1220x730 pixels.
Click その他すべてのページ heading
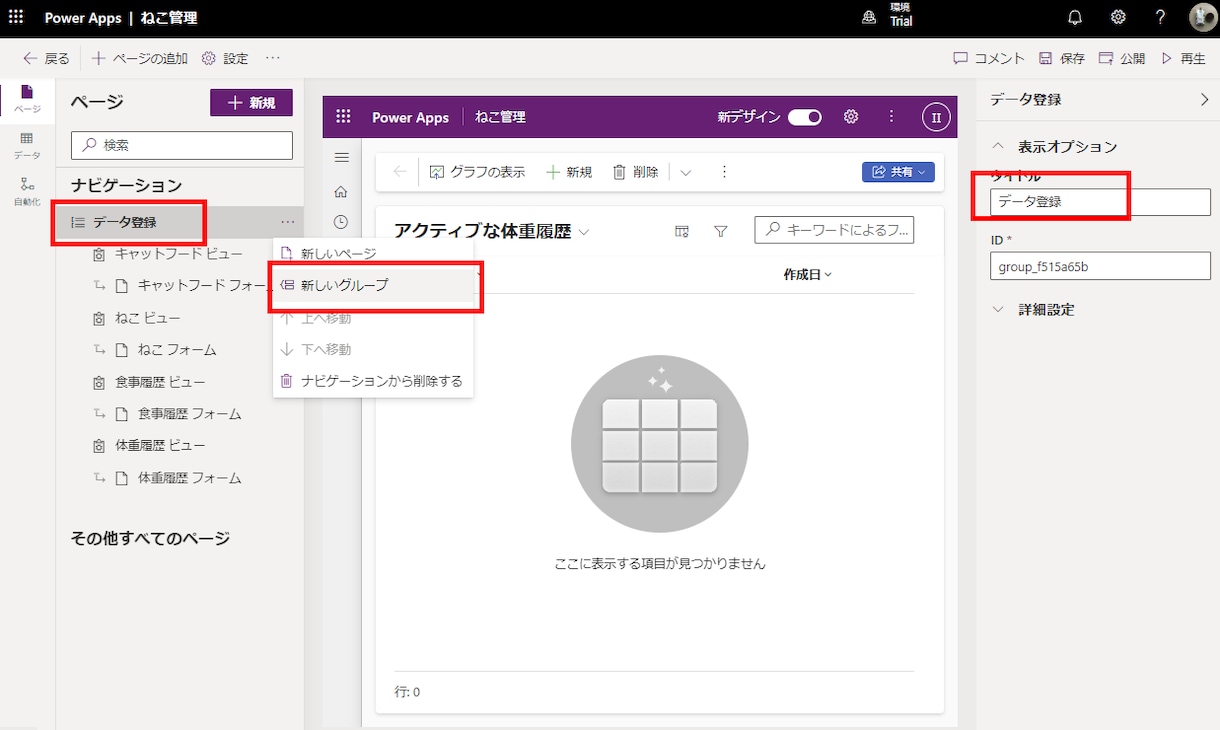pos(150,538)
